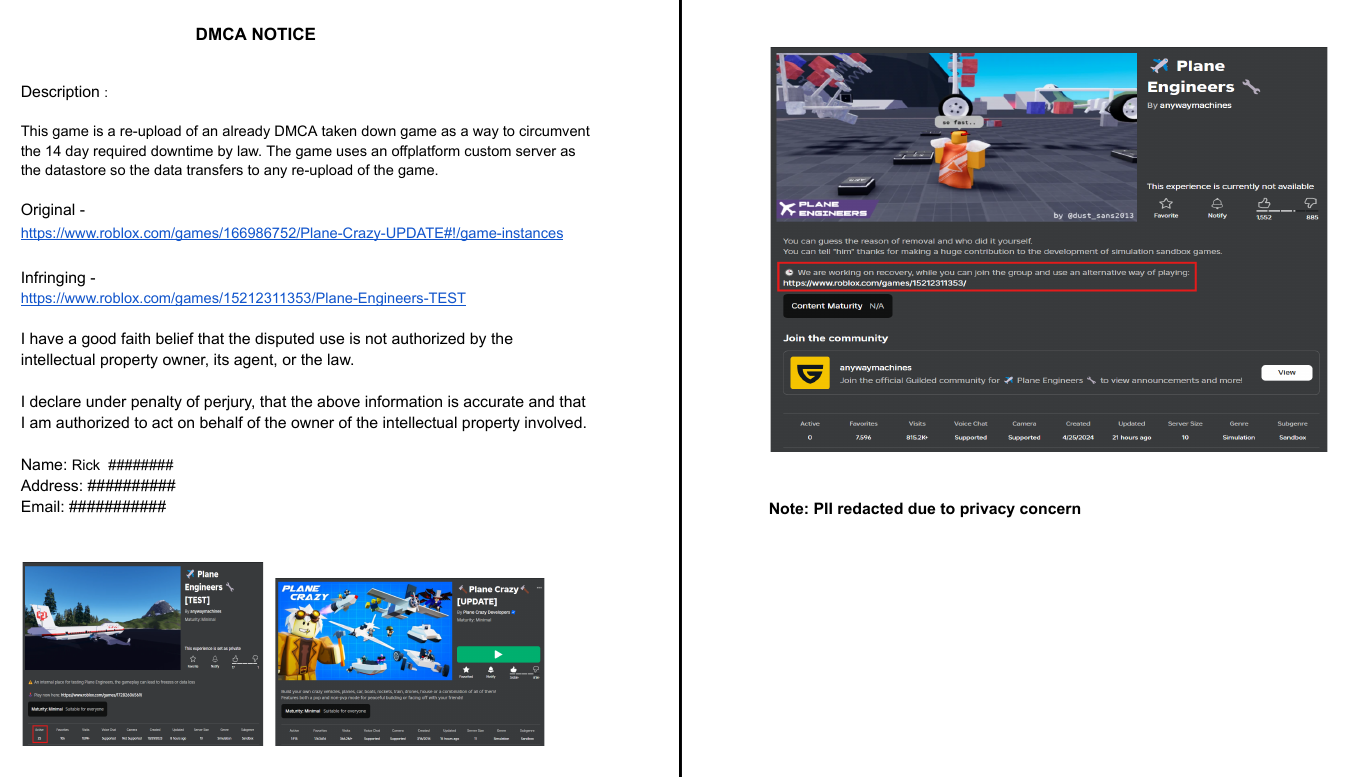The width and height of the screenshot is (1348, 777).
Task: Click 'Note: PII redacted due to privacy concern'
Action: tap(925, 509)
